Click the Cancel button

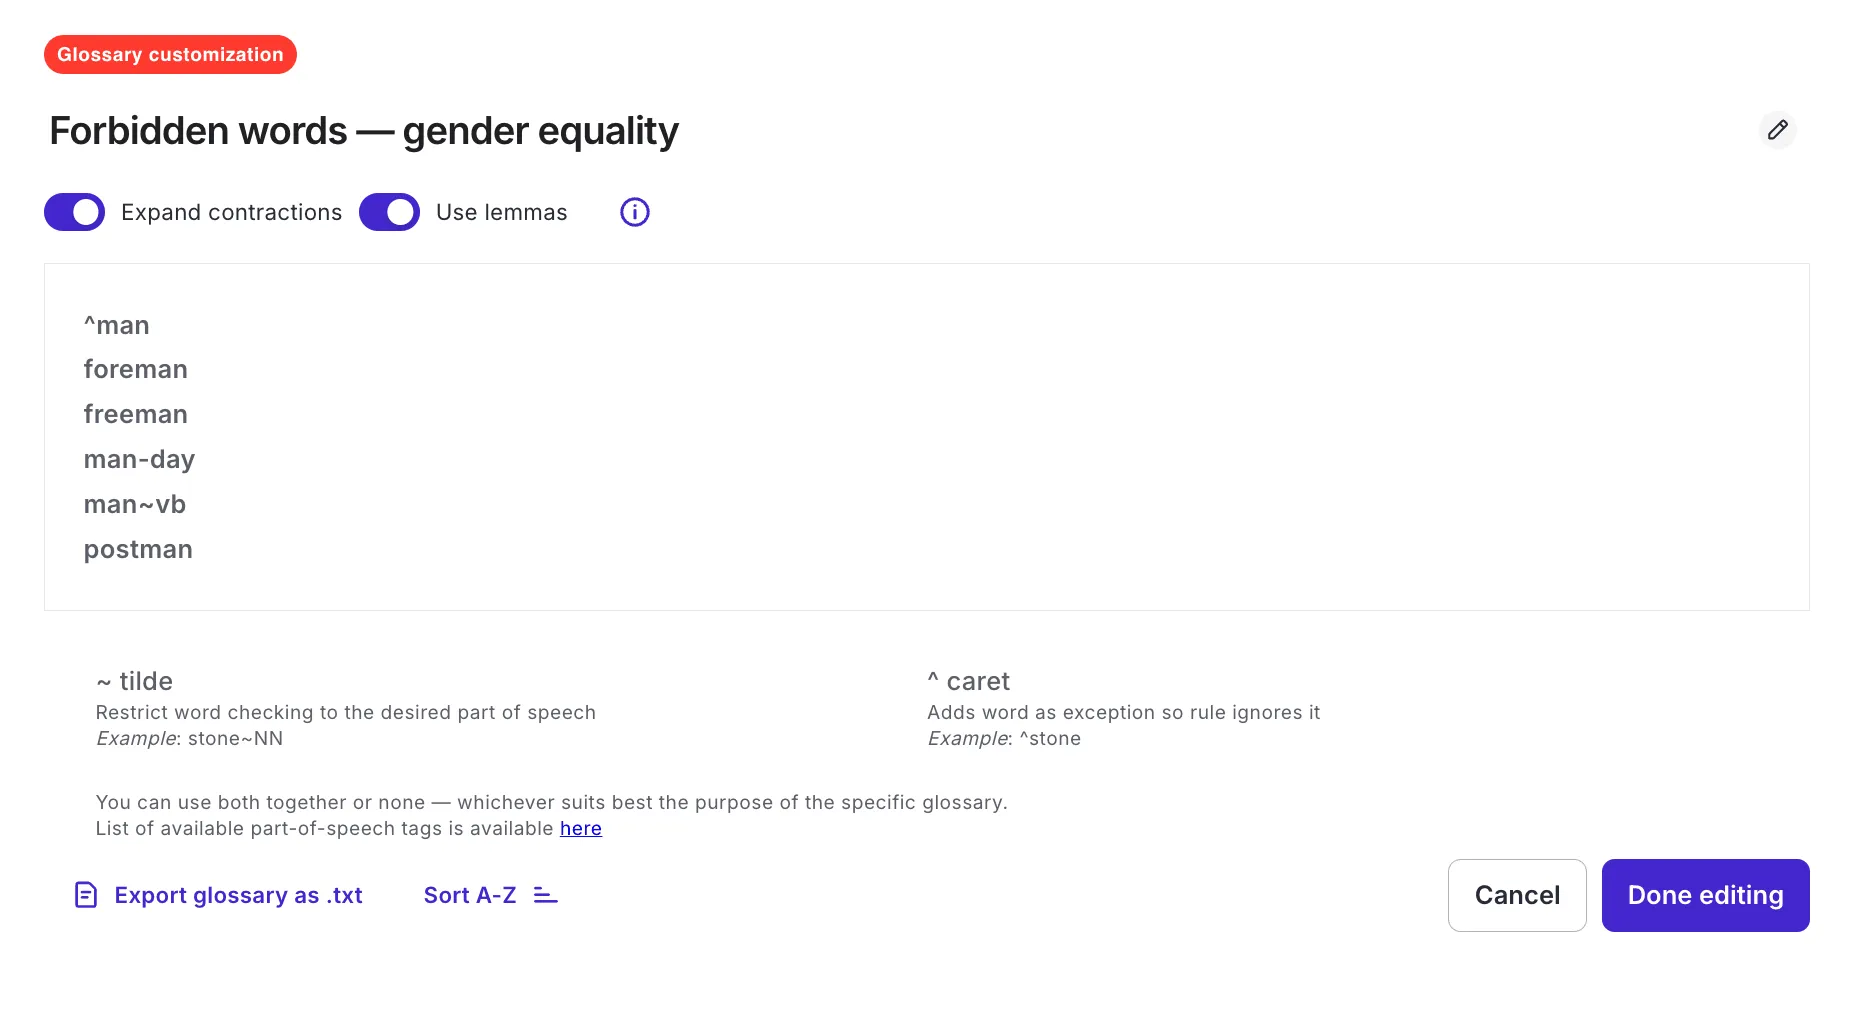(1517, 895)
